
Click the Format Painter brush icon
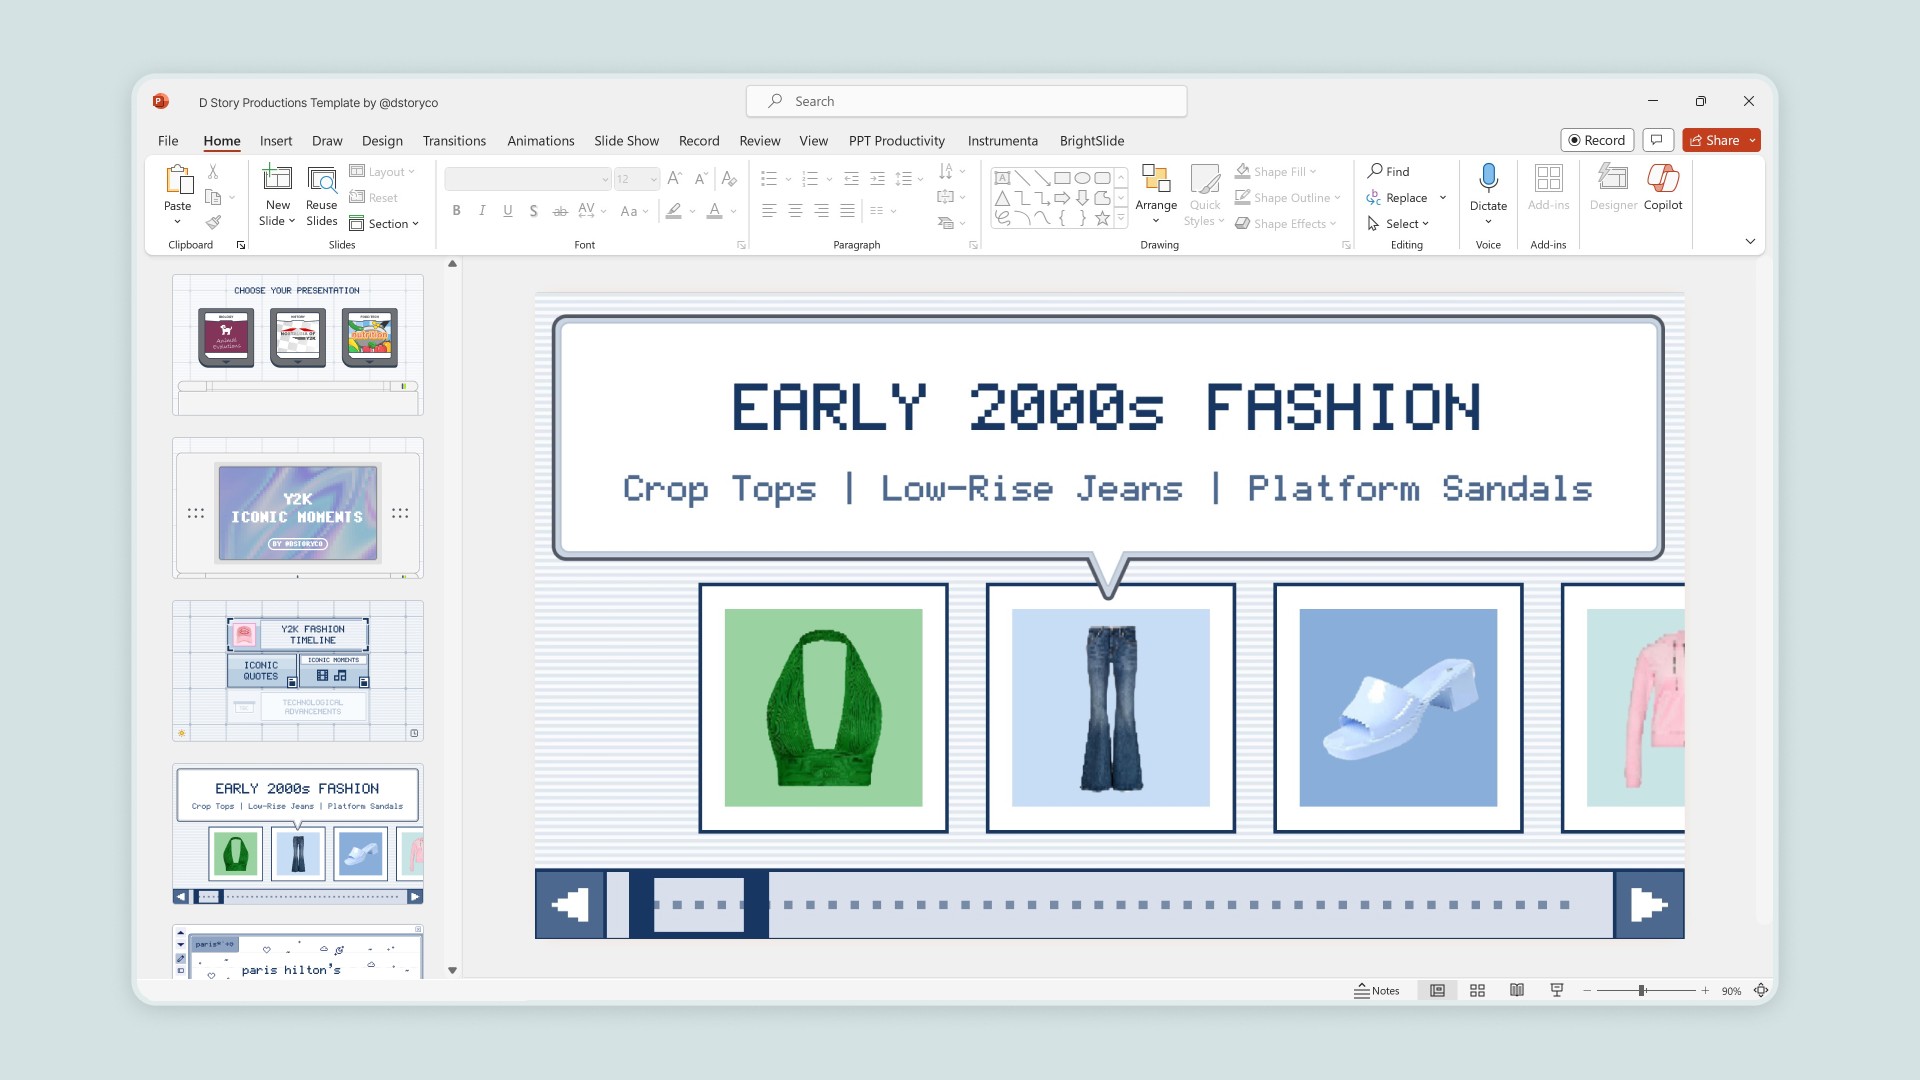tap(213, 222)
